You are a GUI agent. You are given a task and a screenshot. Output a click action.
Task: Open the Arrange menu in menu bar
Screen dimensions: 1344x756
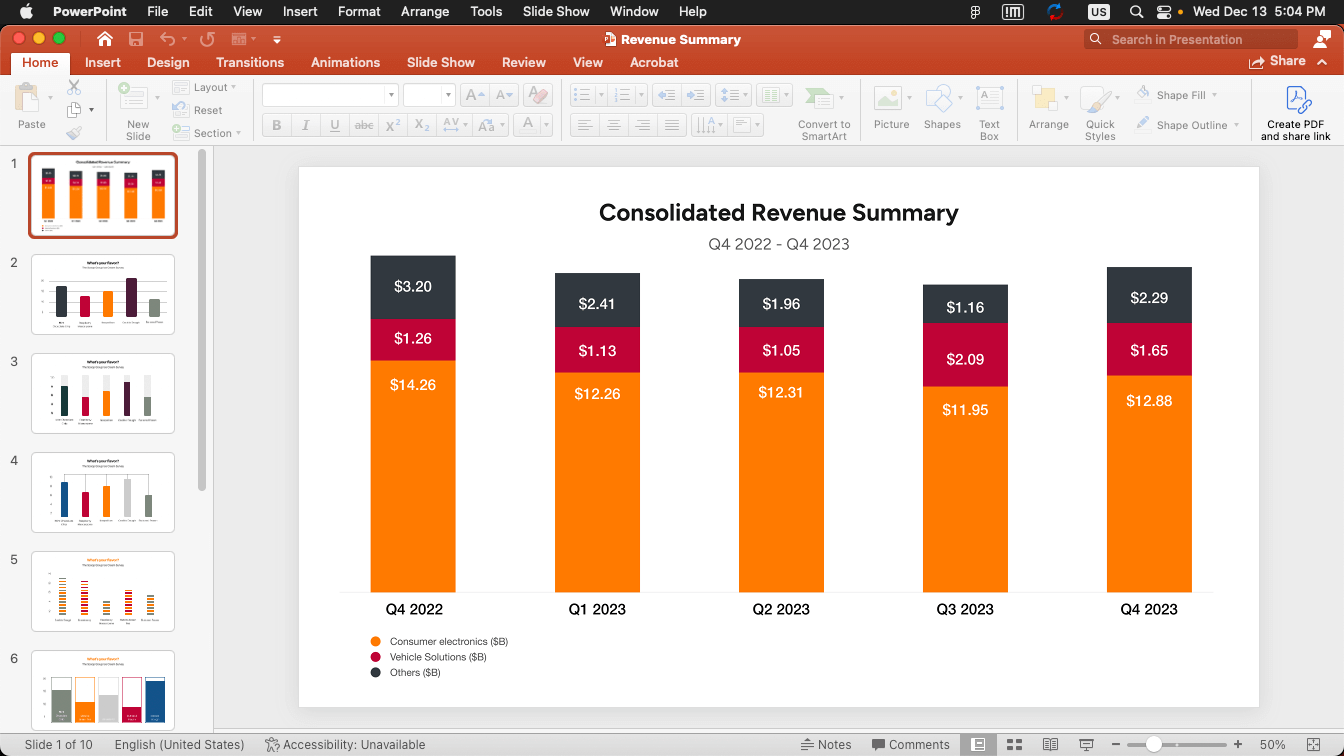pyautogui.click(x=425, y=12)
